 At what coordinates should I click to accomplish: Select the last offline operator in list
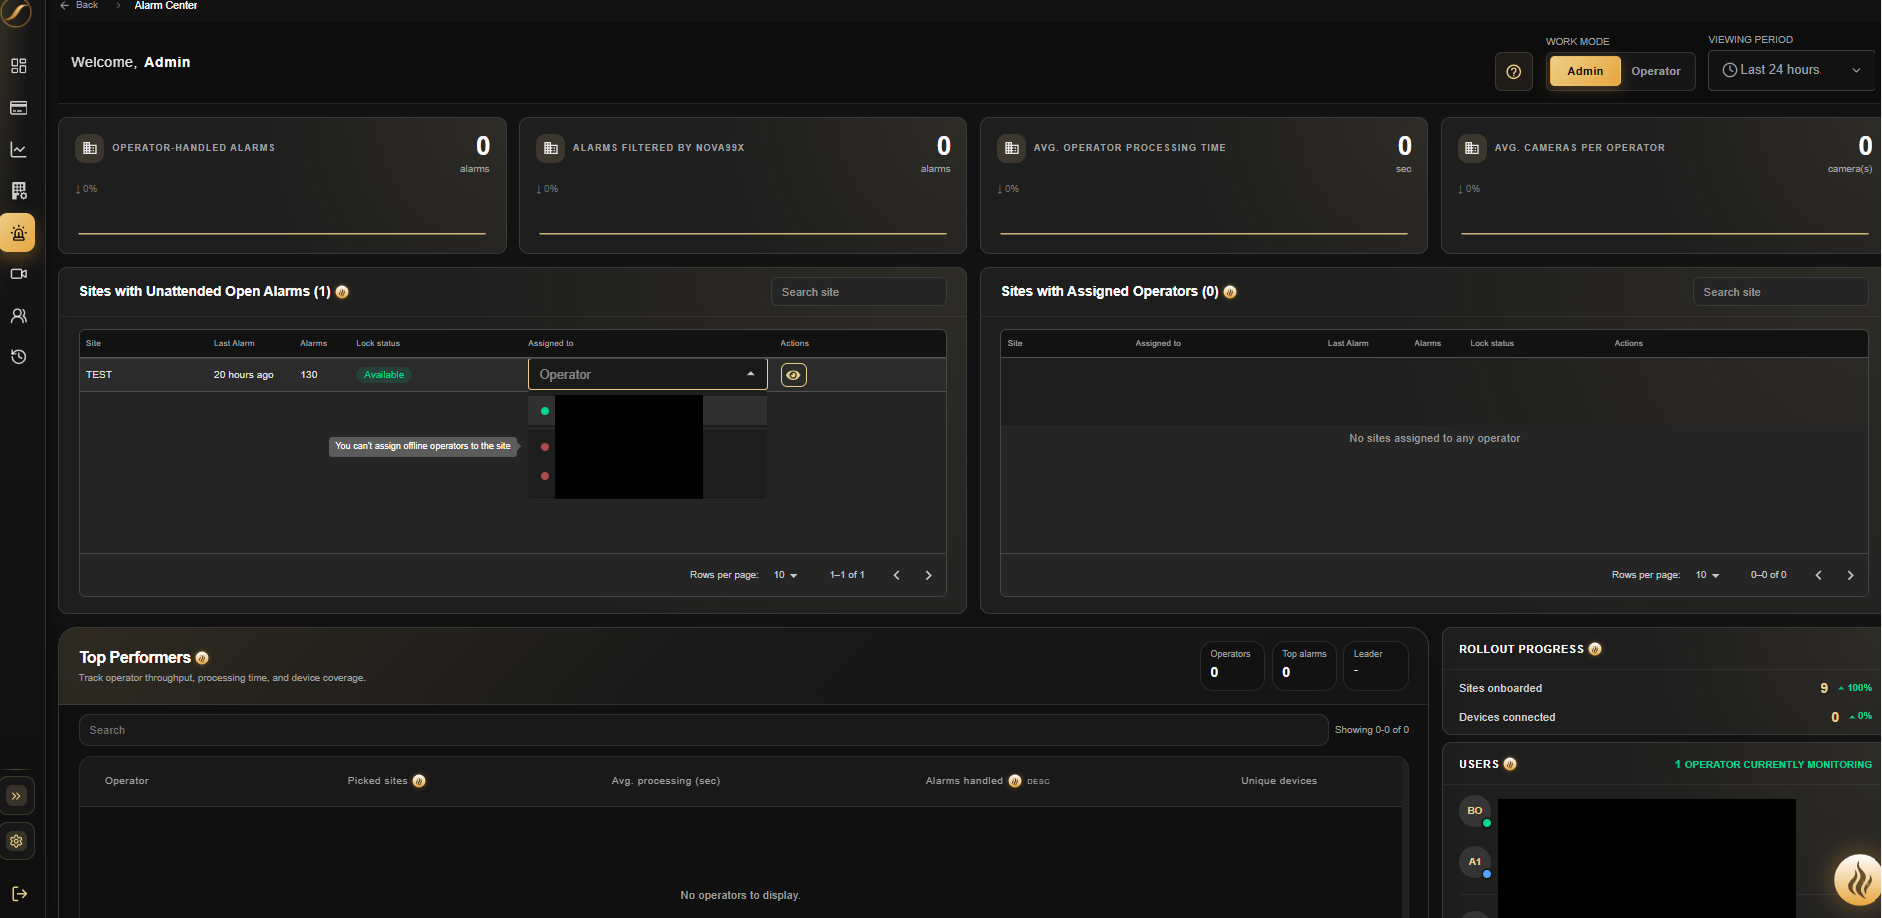point(647,476)
